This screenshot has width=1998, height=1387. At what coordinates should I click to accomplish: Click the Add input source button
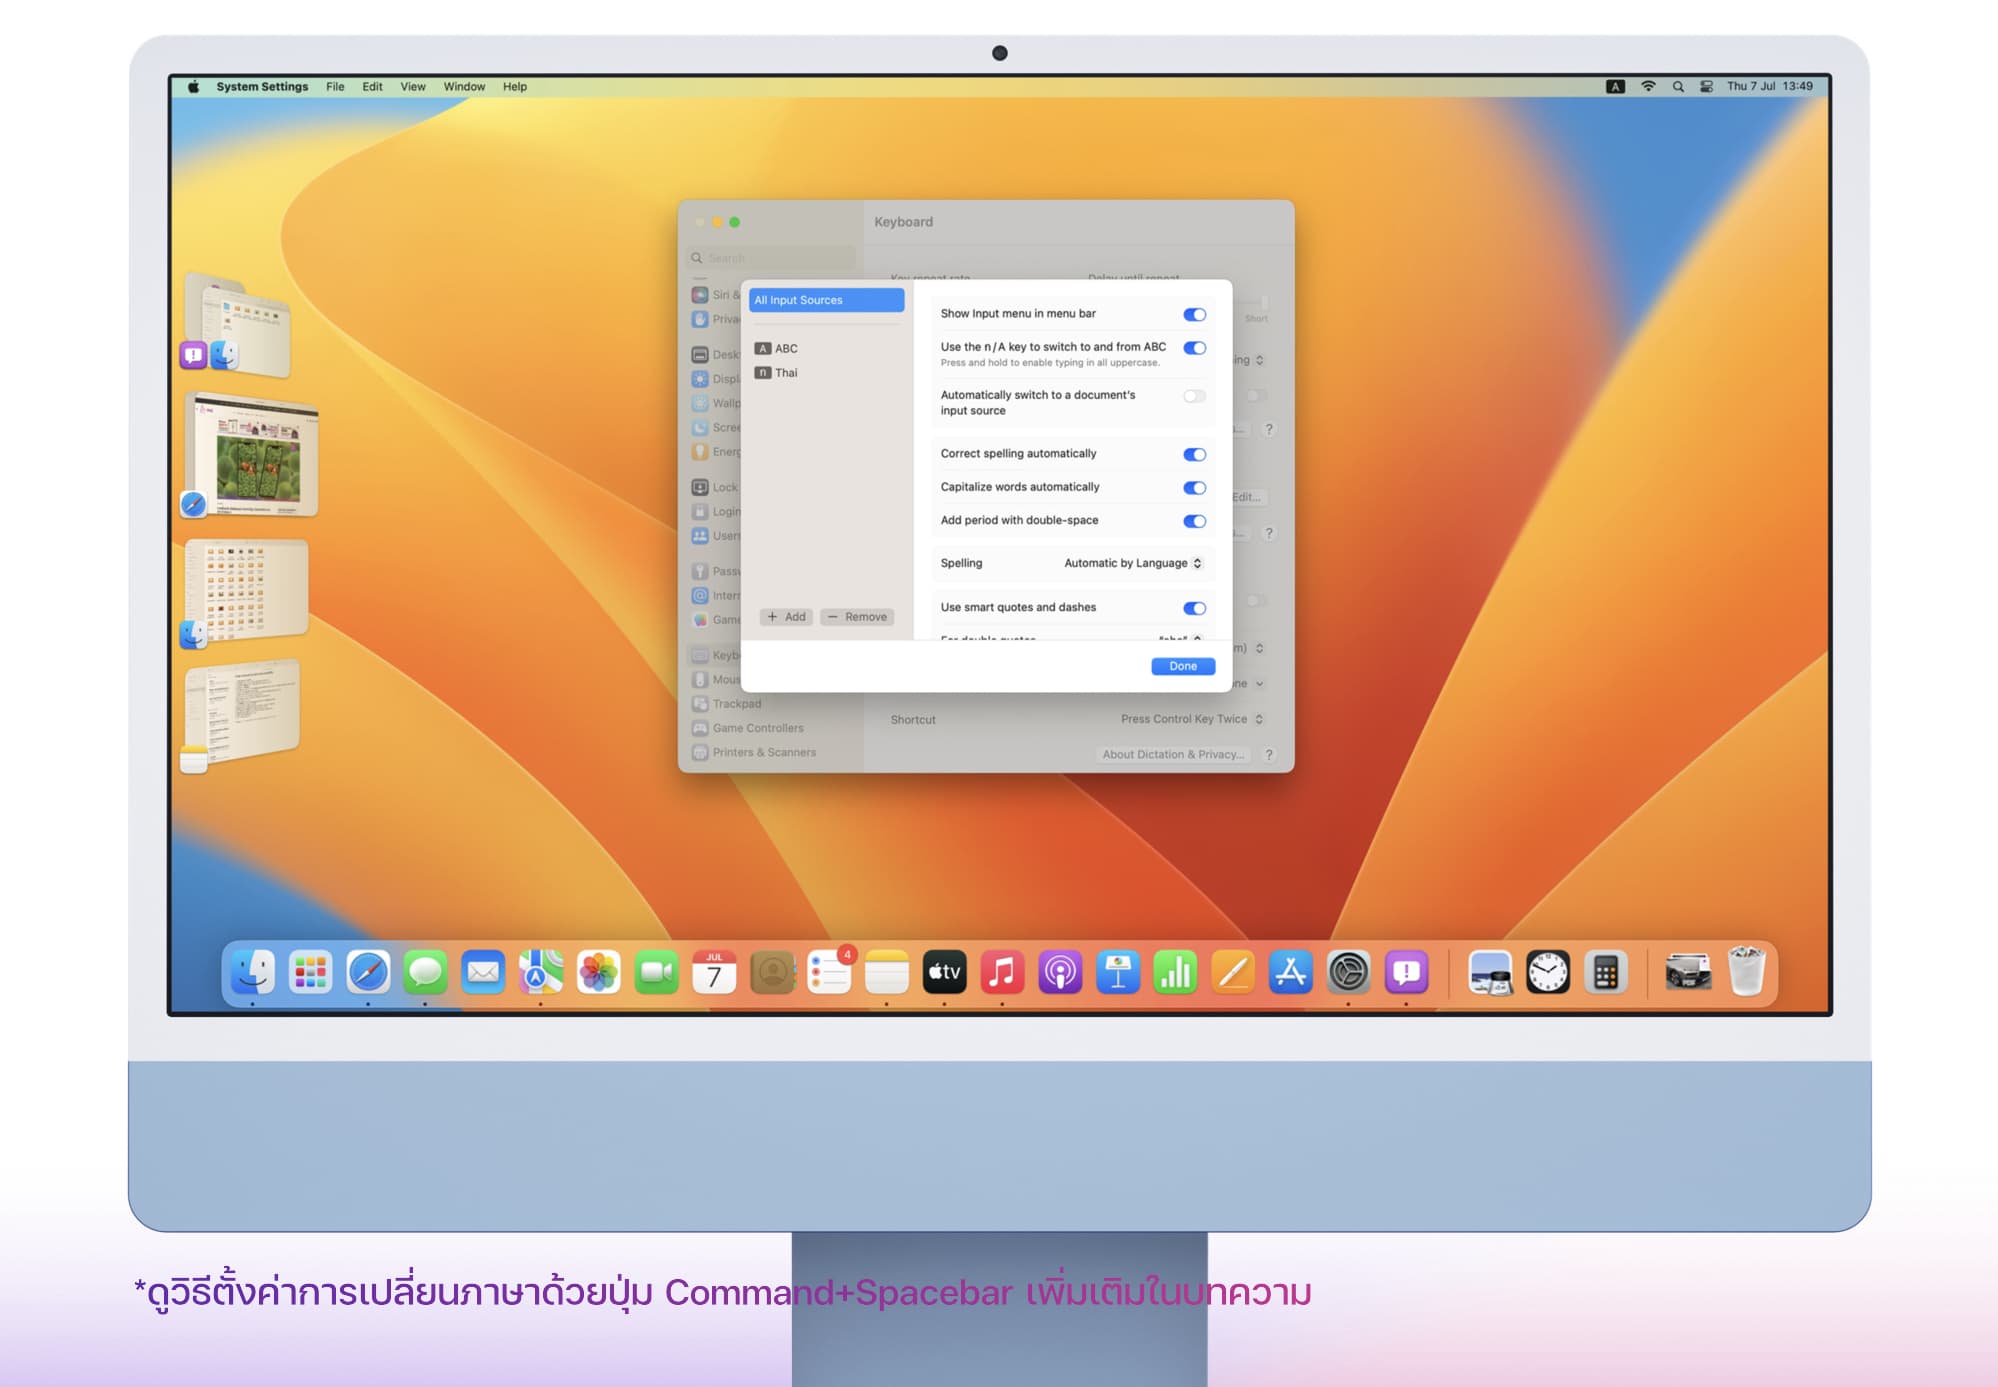(786, 617)
